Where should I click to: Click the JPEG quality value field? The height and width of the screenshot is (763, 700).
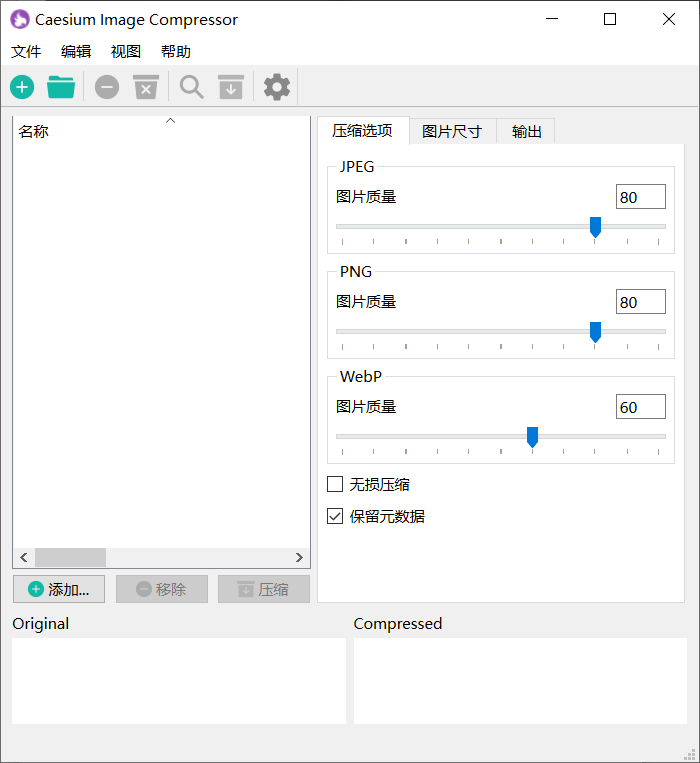(641, 197)
